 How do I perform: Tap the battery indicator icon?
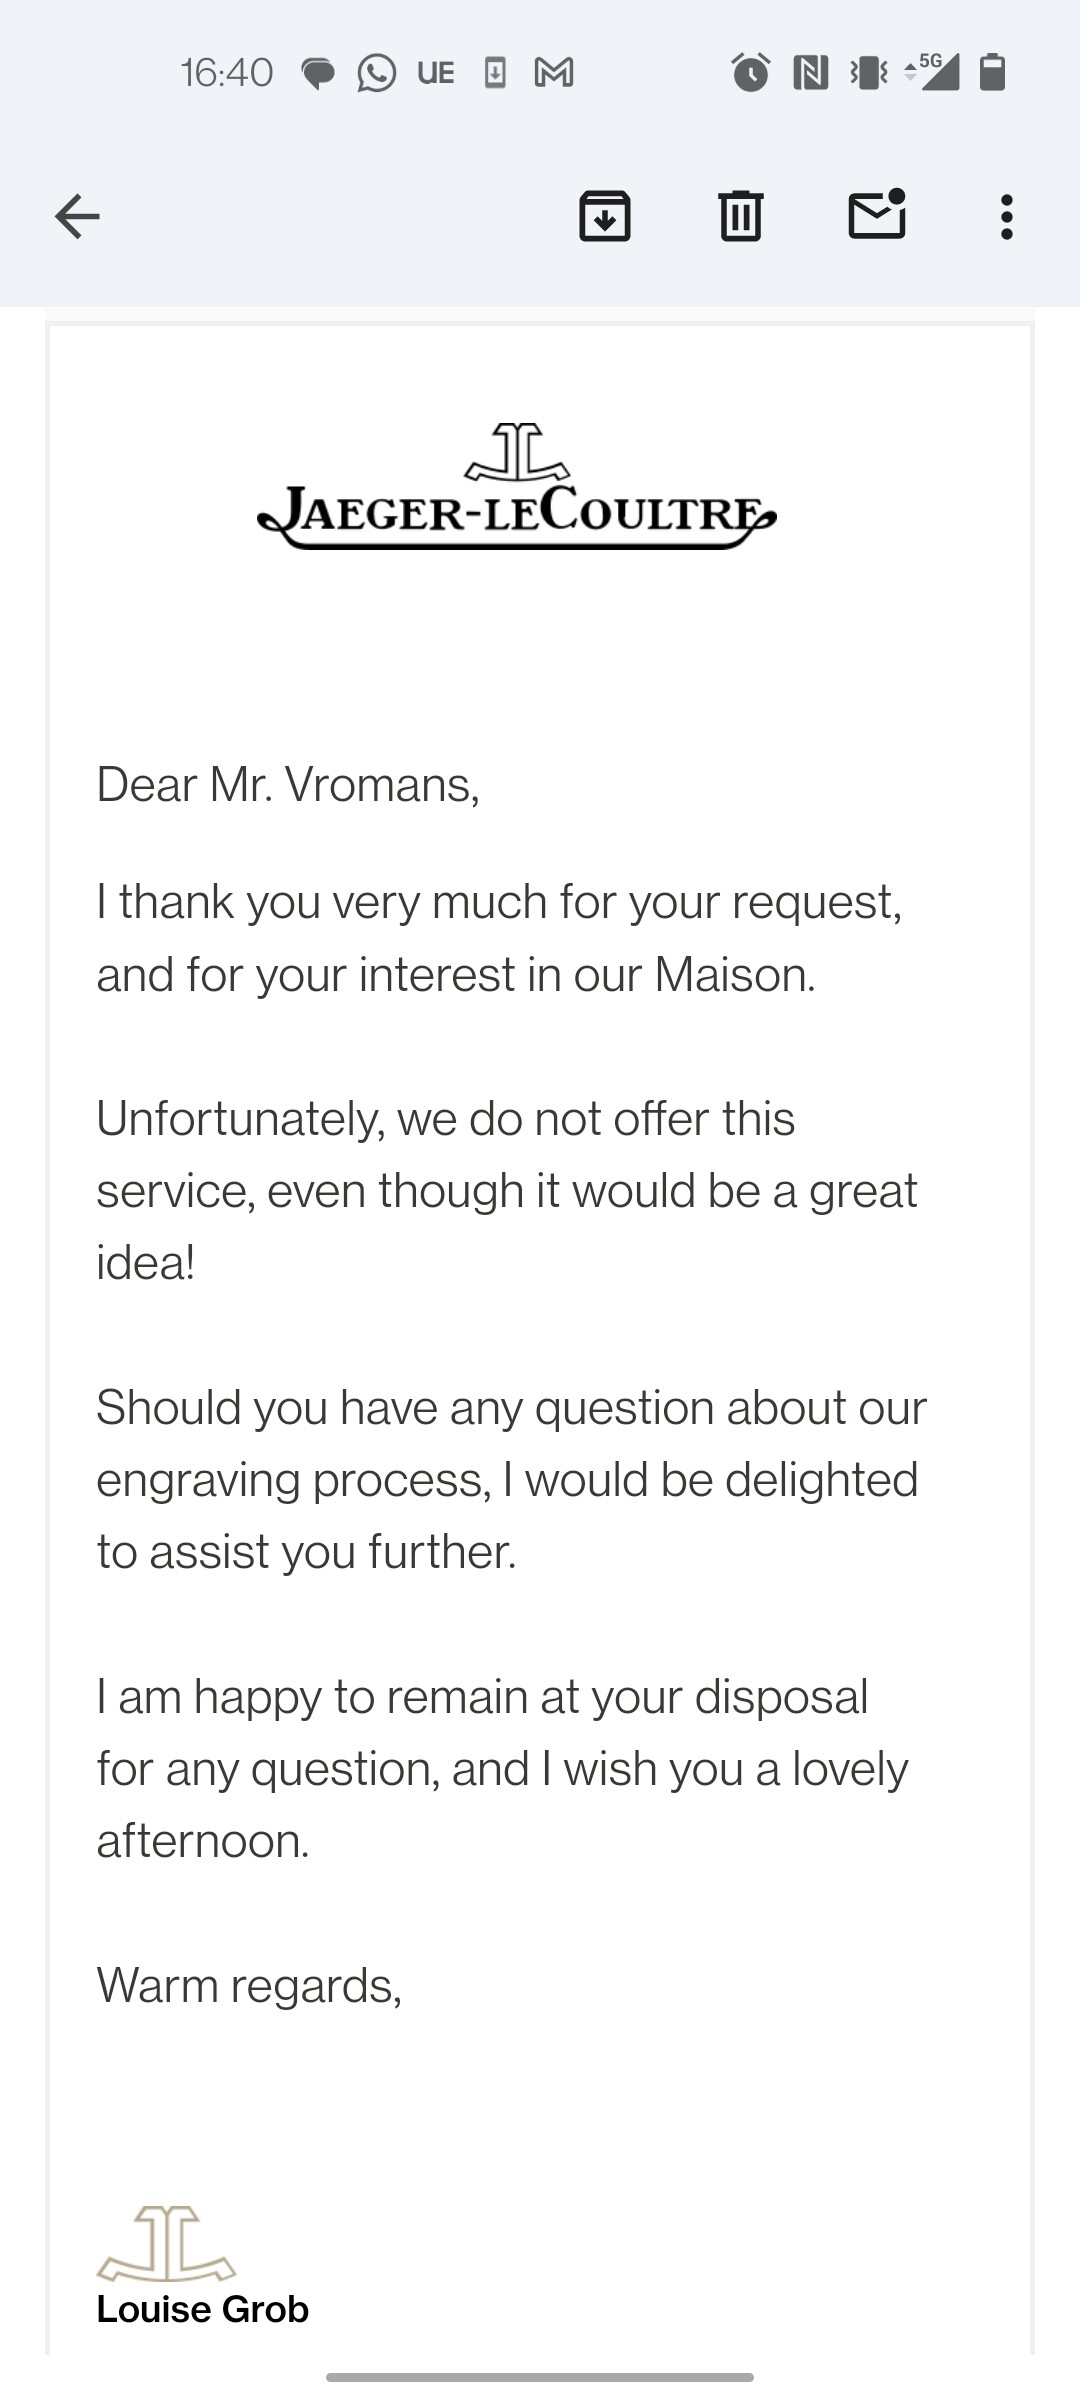click(x=992, y=72)
